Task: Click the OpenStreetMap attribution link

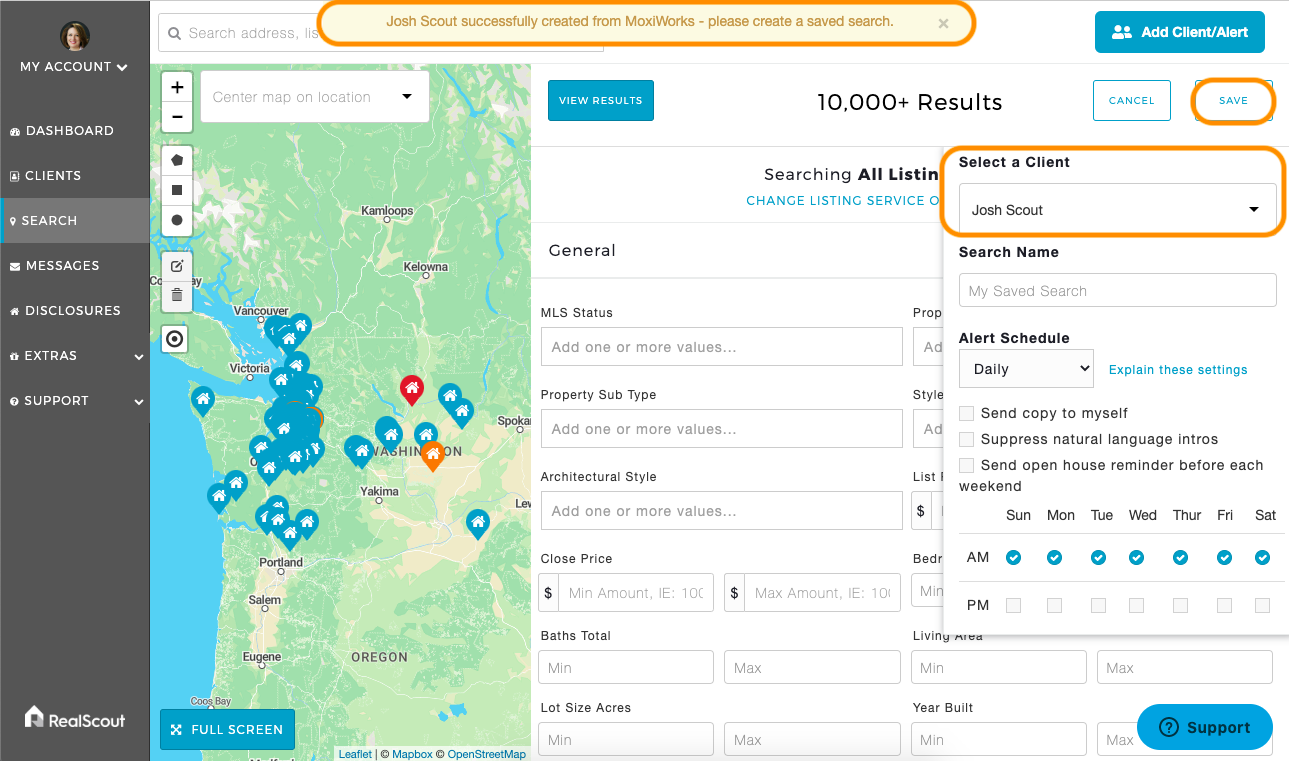Action: [486, 754]
